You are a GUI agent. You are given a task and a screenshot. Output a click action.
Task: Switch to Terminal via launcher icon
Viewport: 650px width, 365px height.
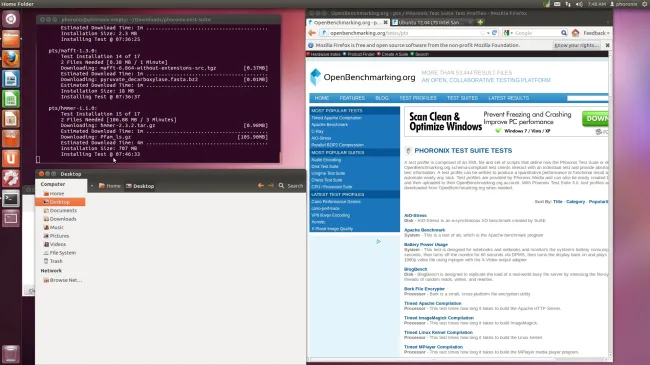[11, 198]
